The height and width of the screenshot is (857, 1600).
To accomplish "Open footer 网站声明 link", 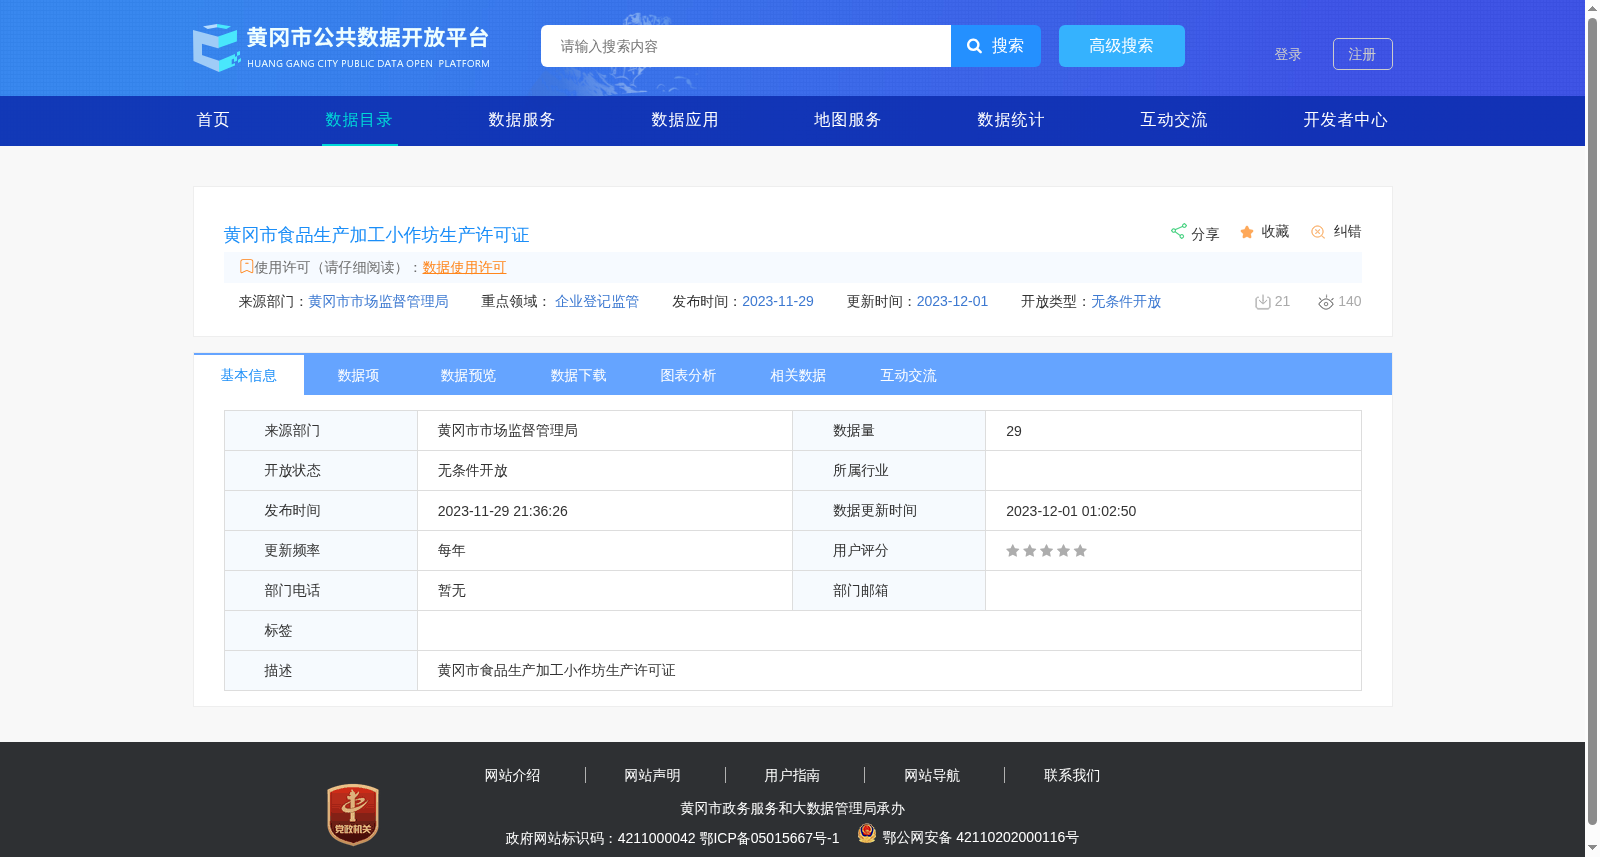I will tap(653, 775).
